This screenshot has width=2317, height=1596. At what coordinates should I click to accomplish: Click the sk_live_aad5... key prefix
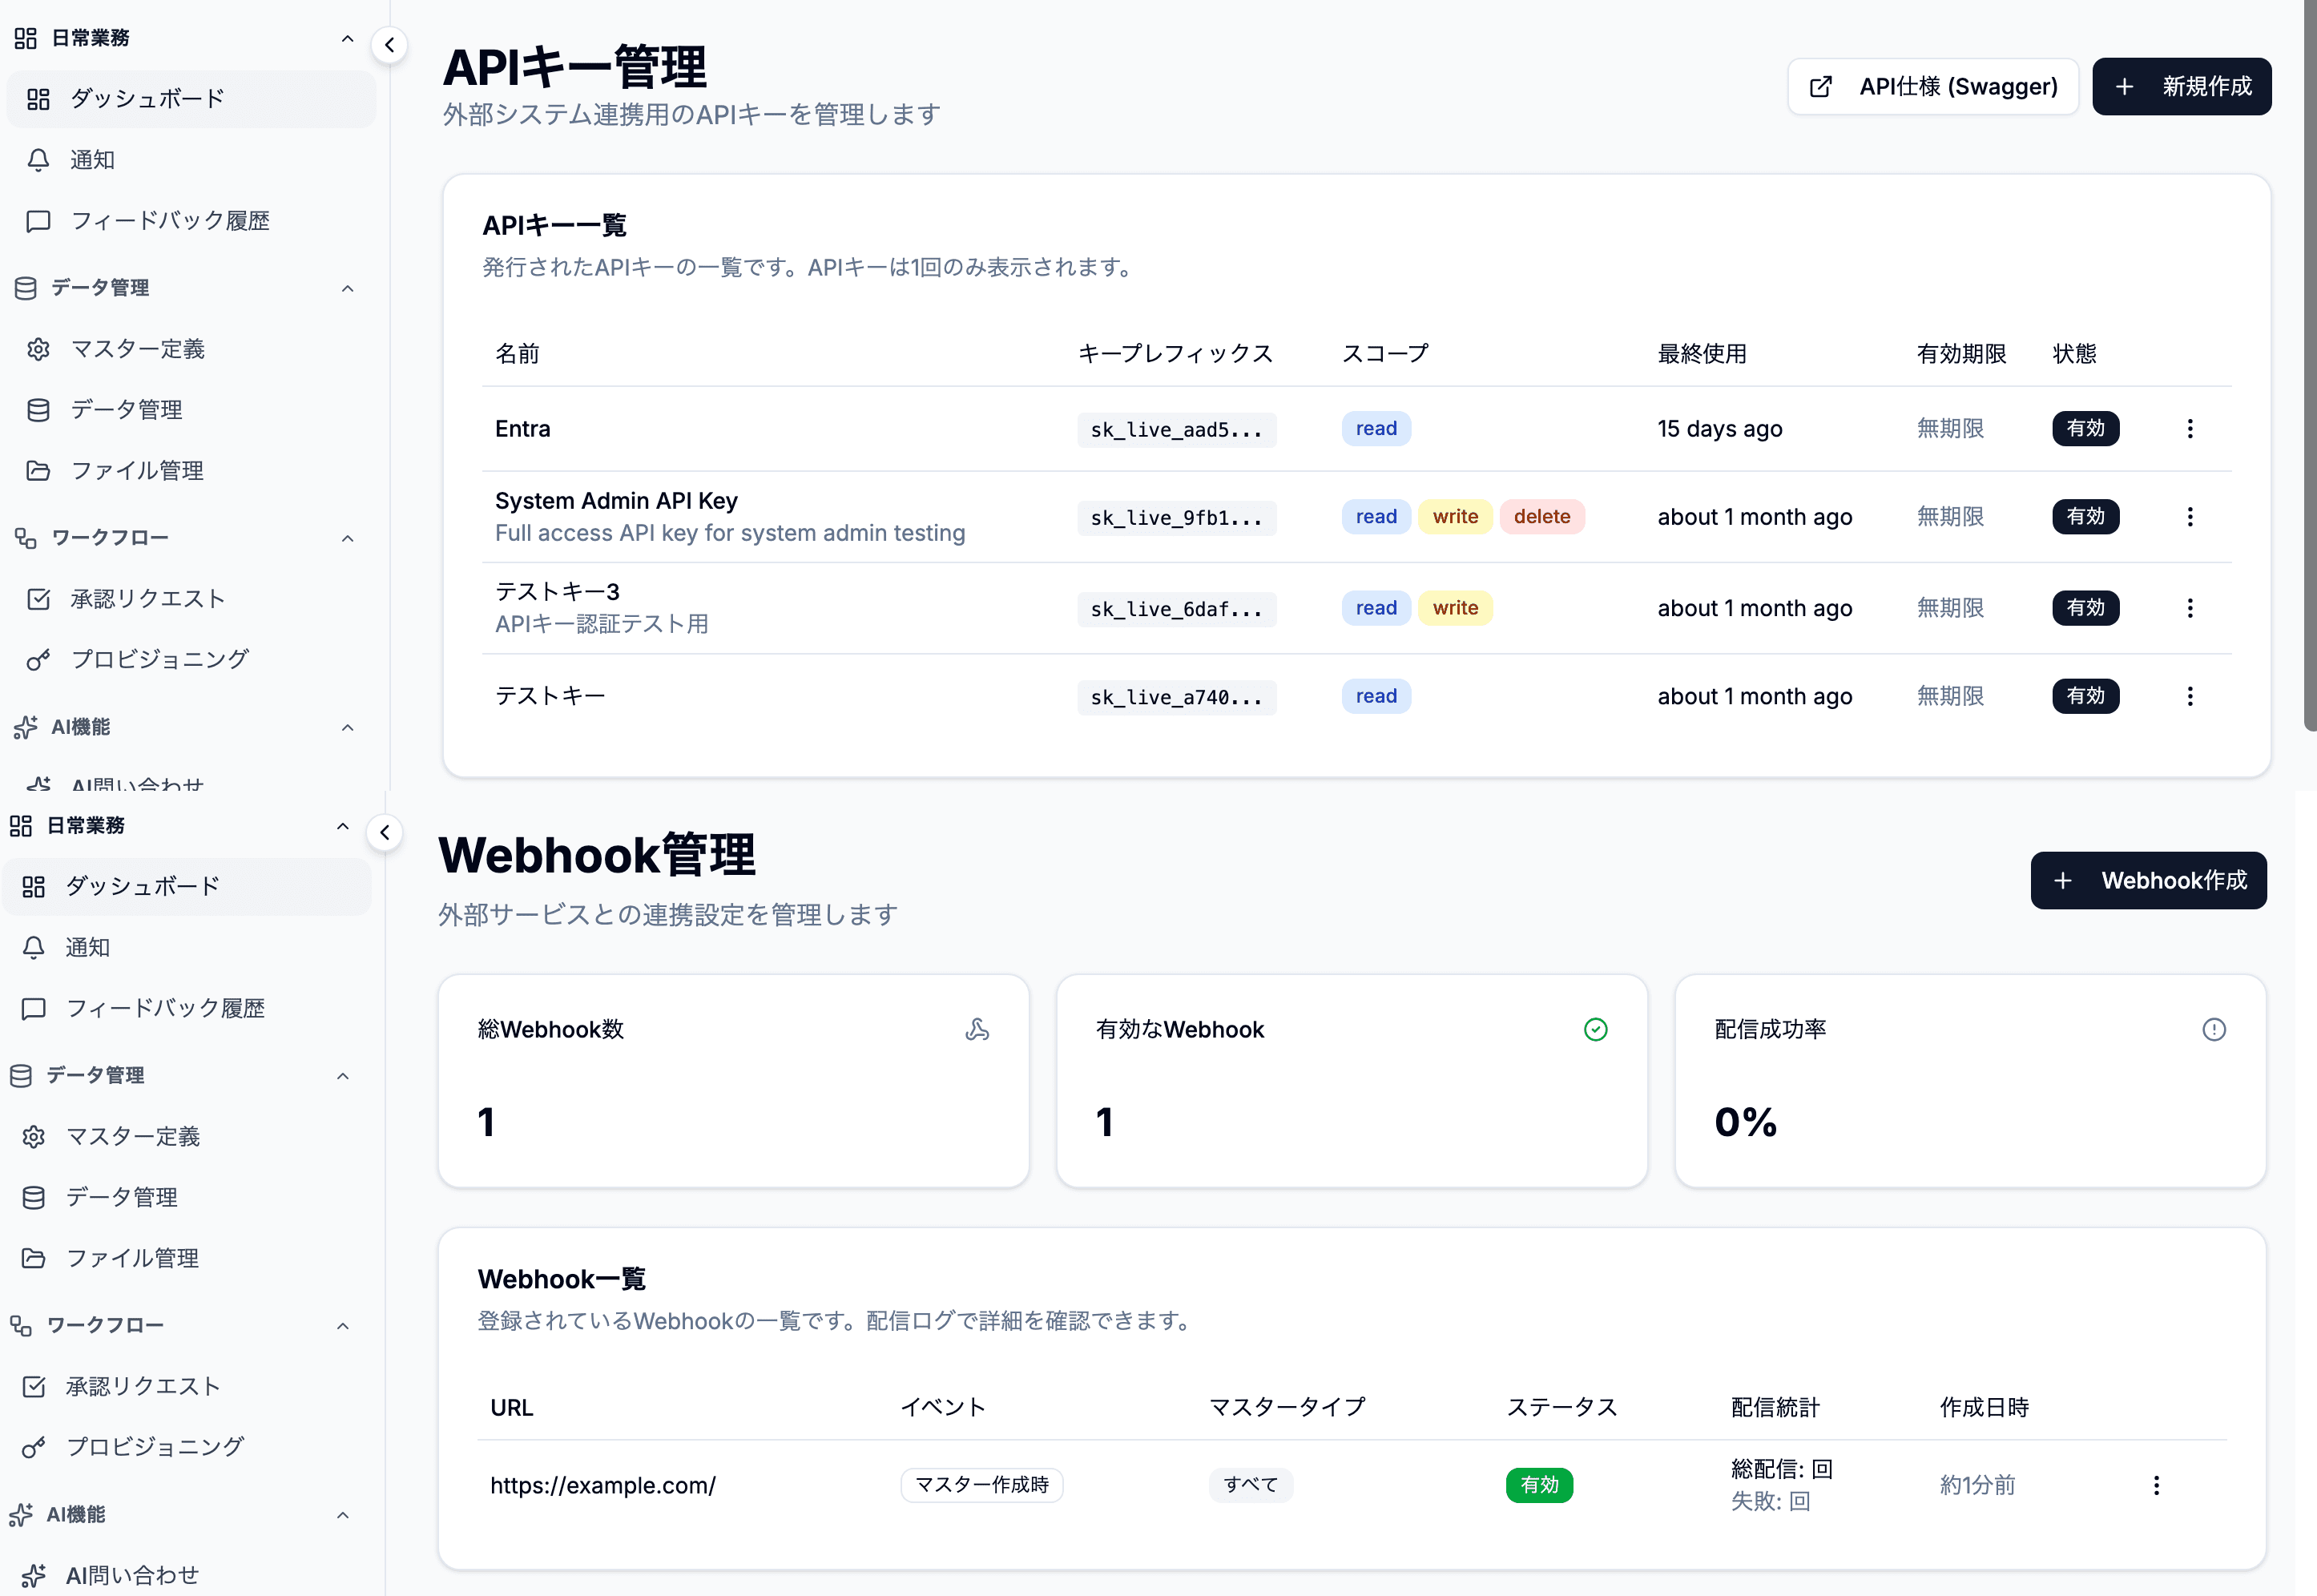[1176, 430]
